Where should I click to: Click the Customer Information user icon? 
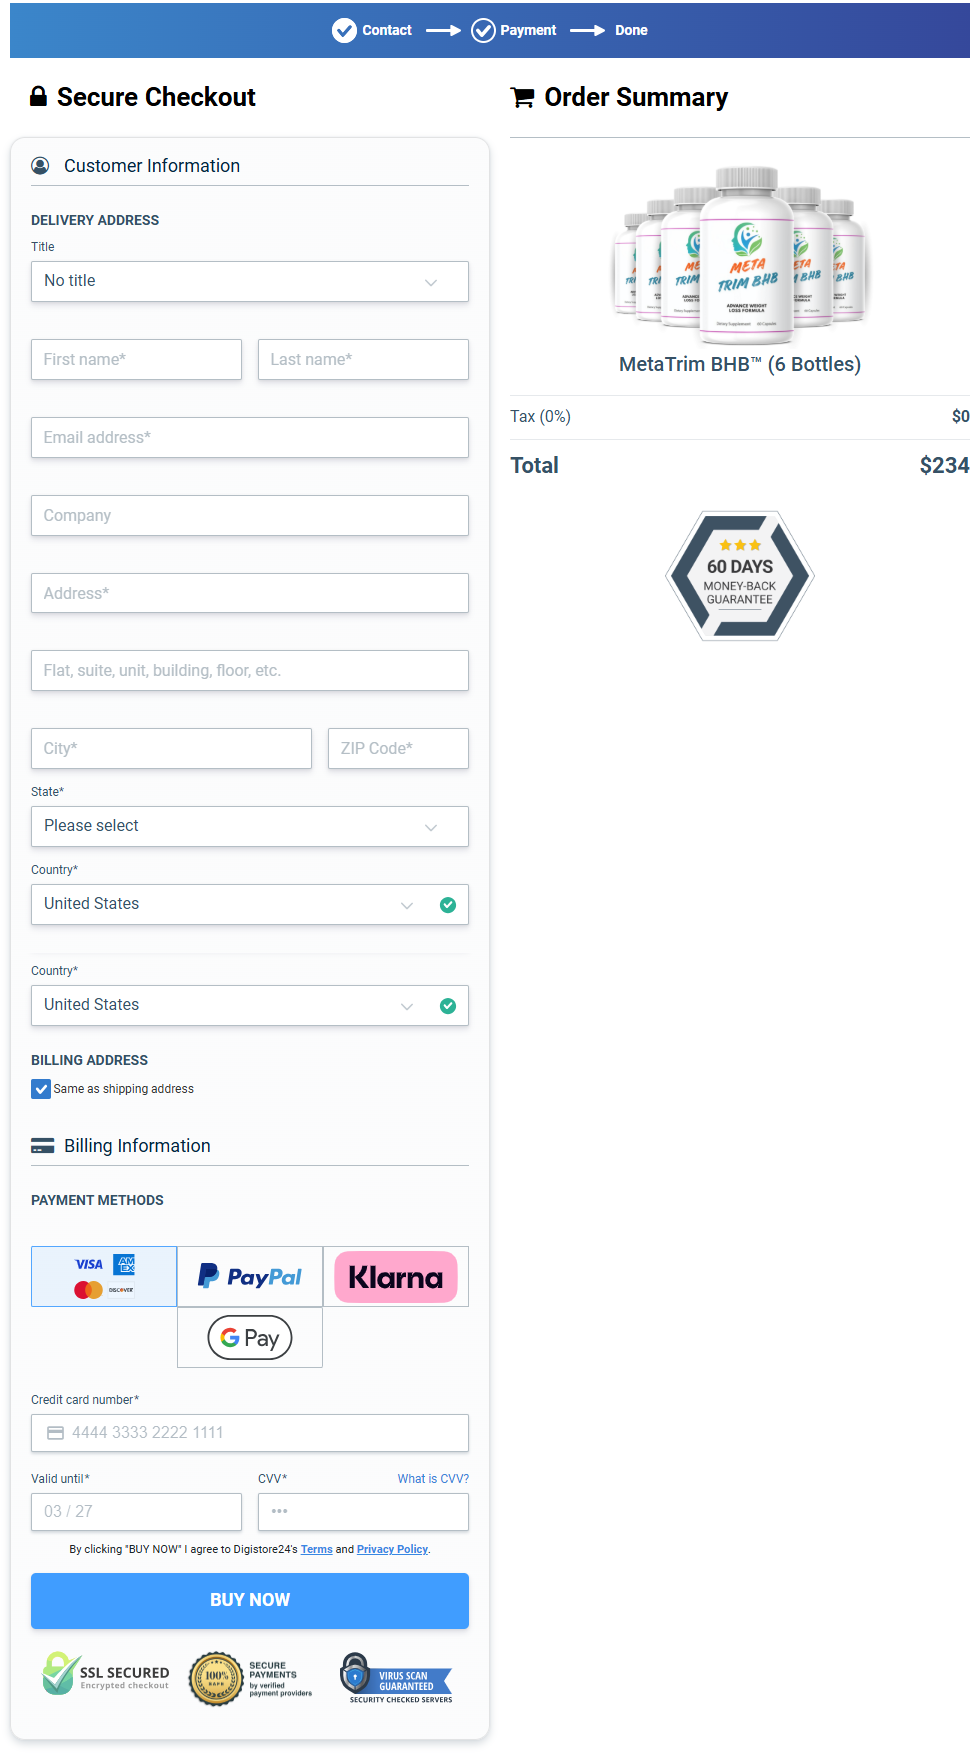(40, 166)
